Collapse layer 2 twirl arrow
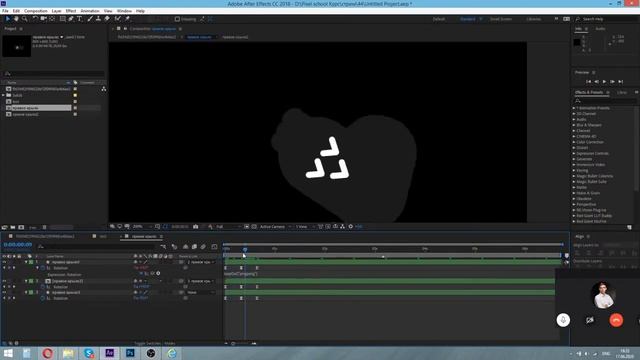This screenshot has height=360, width=640. tap(26, 281)
